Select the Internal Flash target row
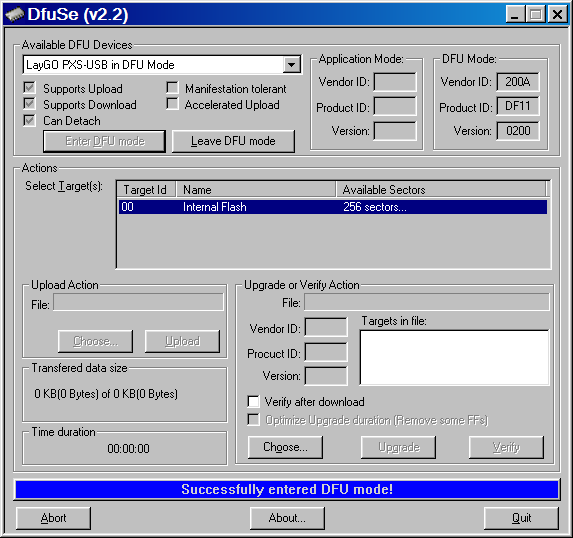Image resolution: width=573 pixels, height=538 pixels. point(333,207)
